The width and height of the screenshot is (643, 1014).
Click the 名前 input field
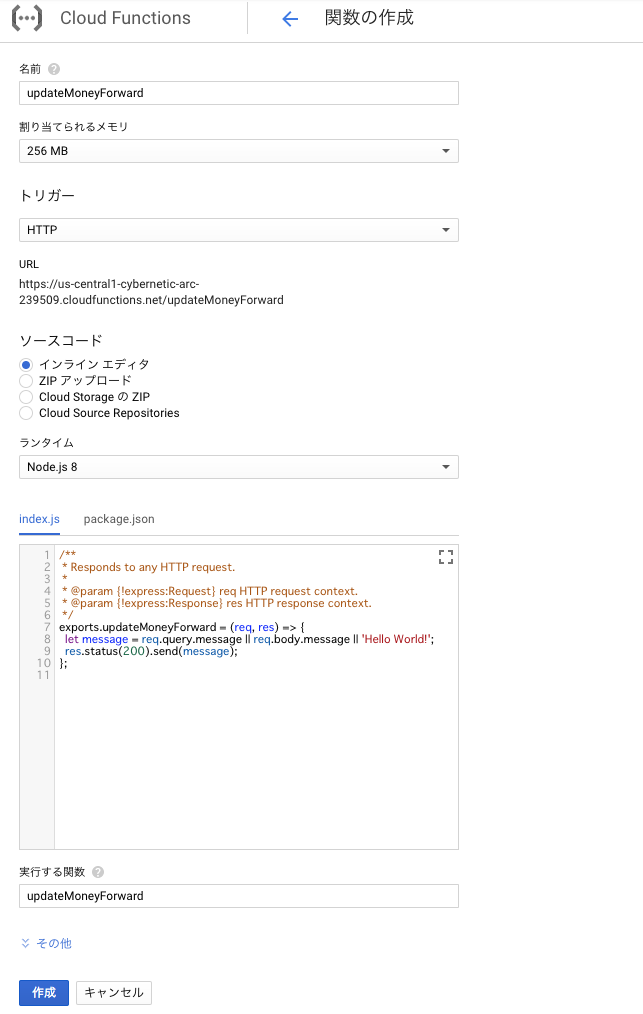(238, 92)
